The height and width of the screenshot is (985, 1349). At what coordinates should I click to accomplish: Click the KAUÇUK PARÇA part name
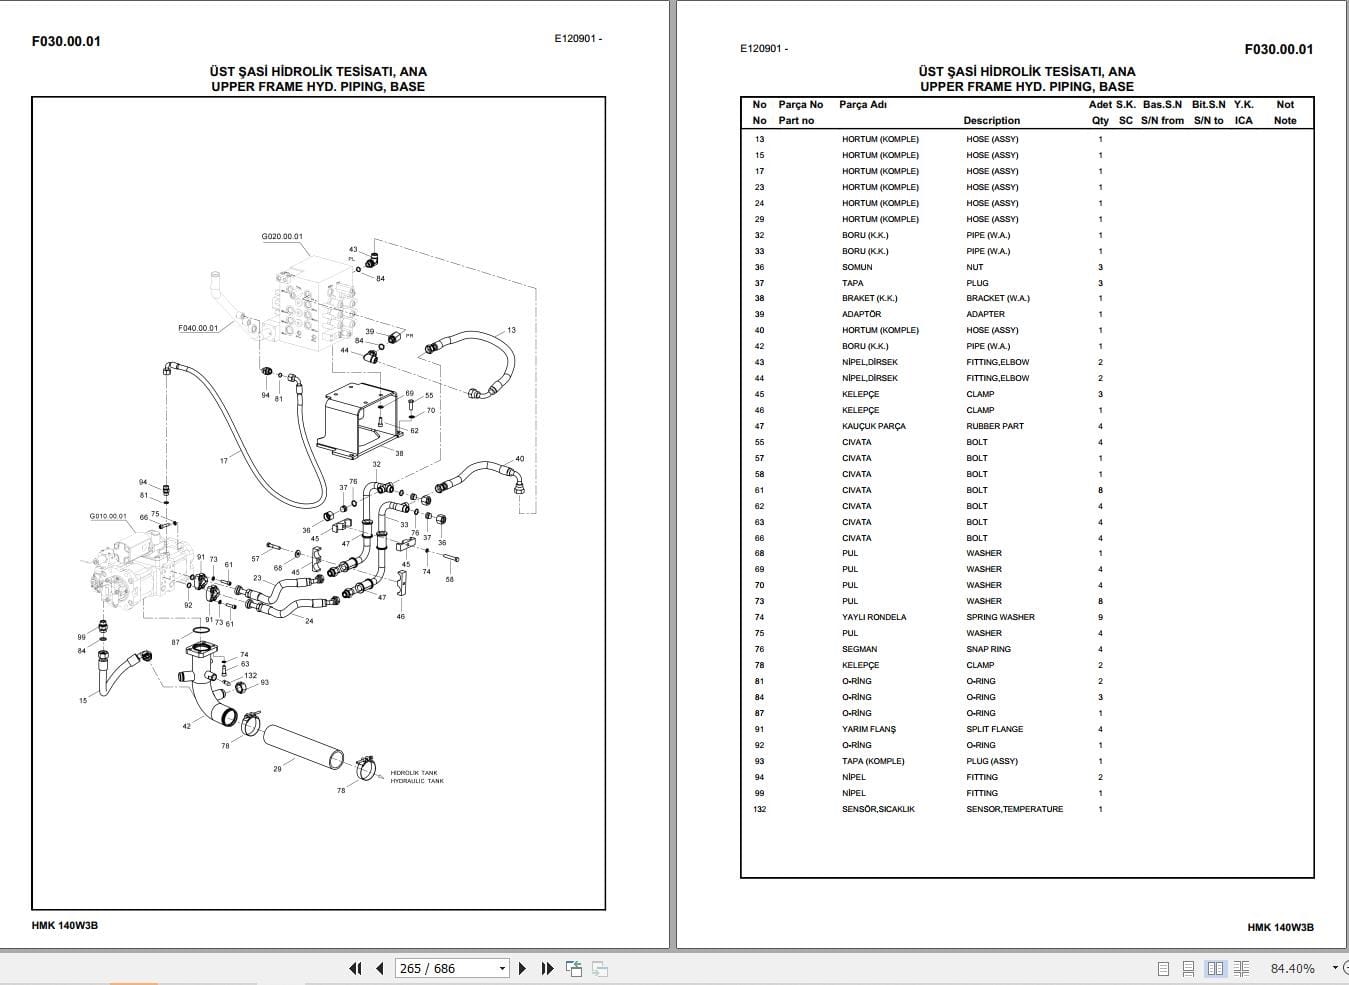point(873,426)
